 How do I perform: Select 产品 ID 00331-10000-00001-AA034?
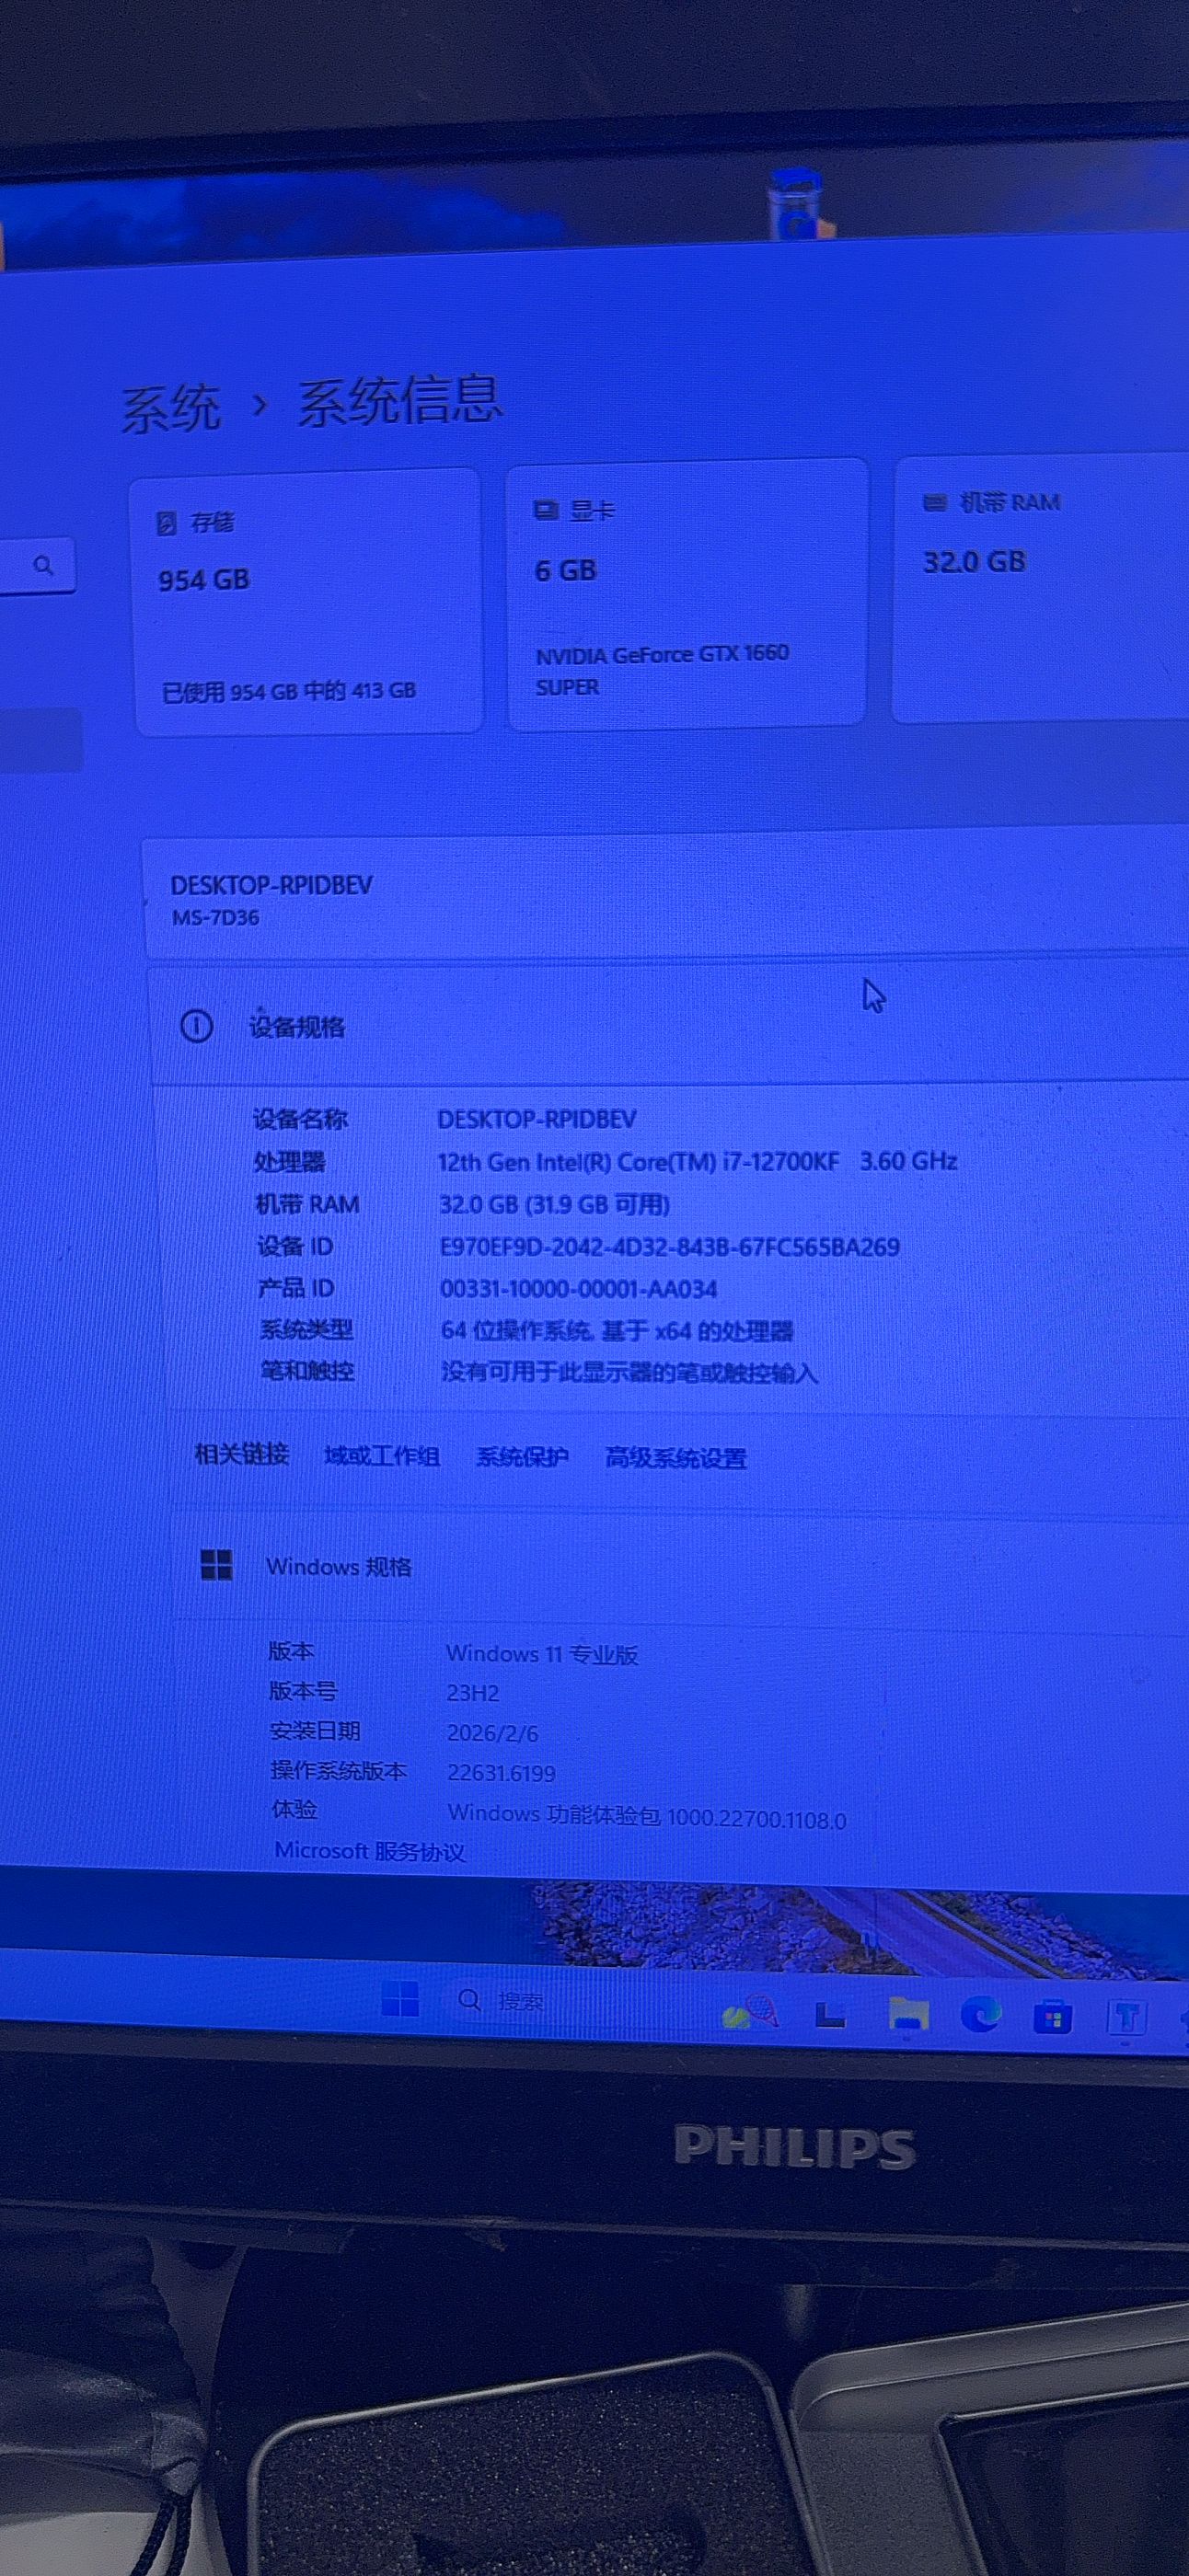579,1288
